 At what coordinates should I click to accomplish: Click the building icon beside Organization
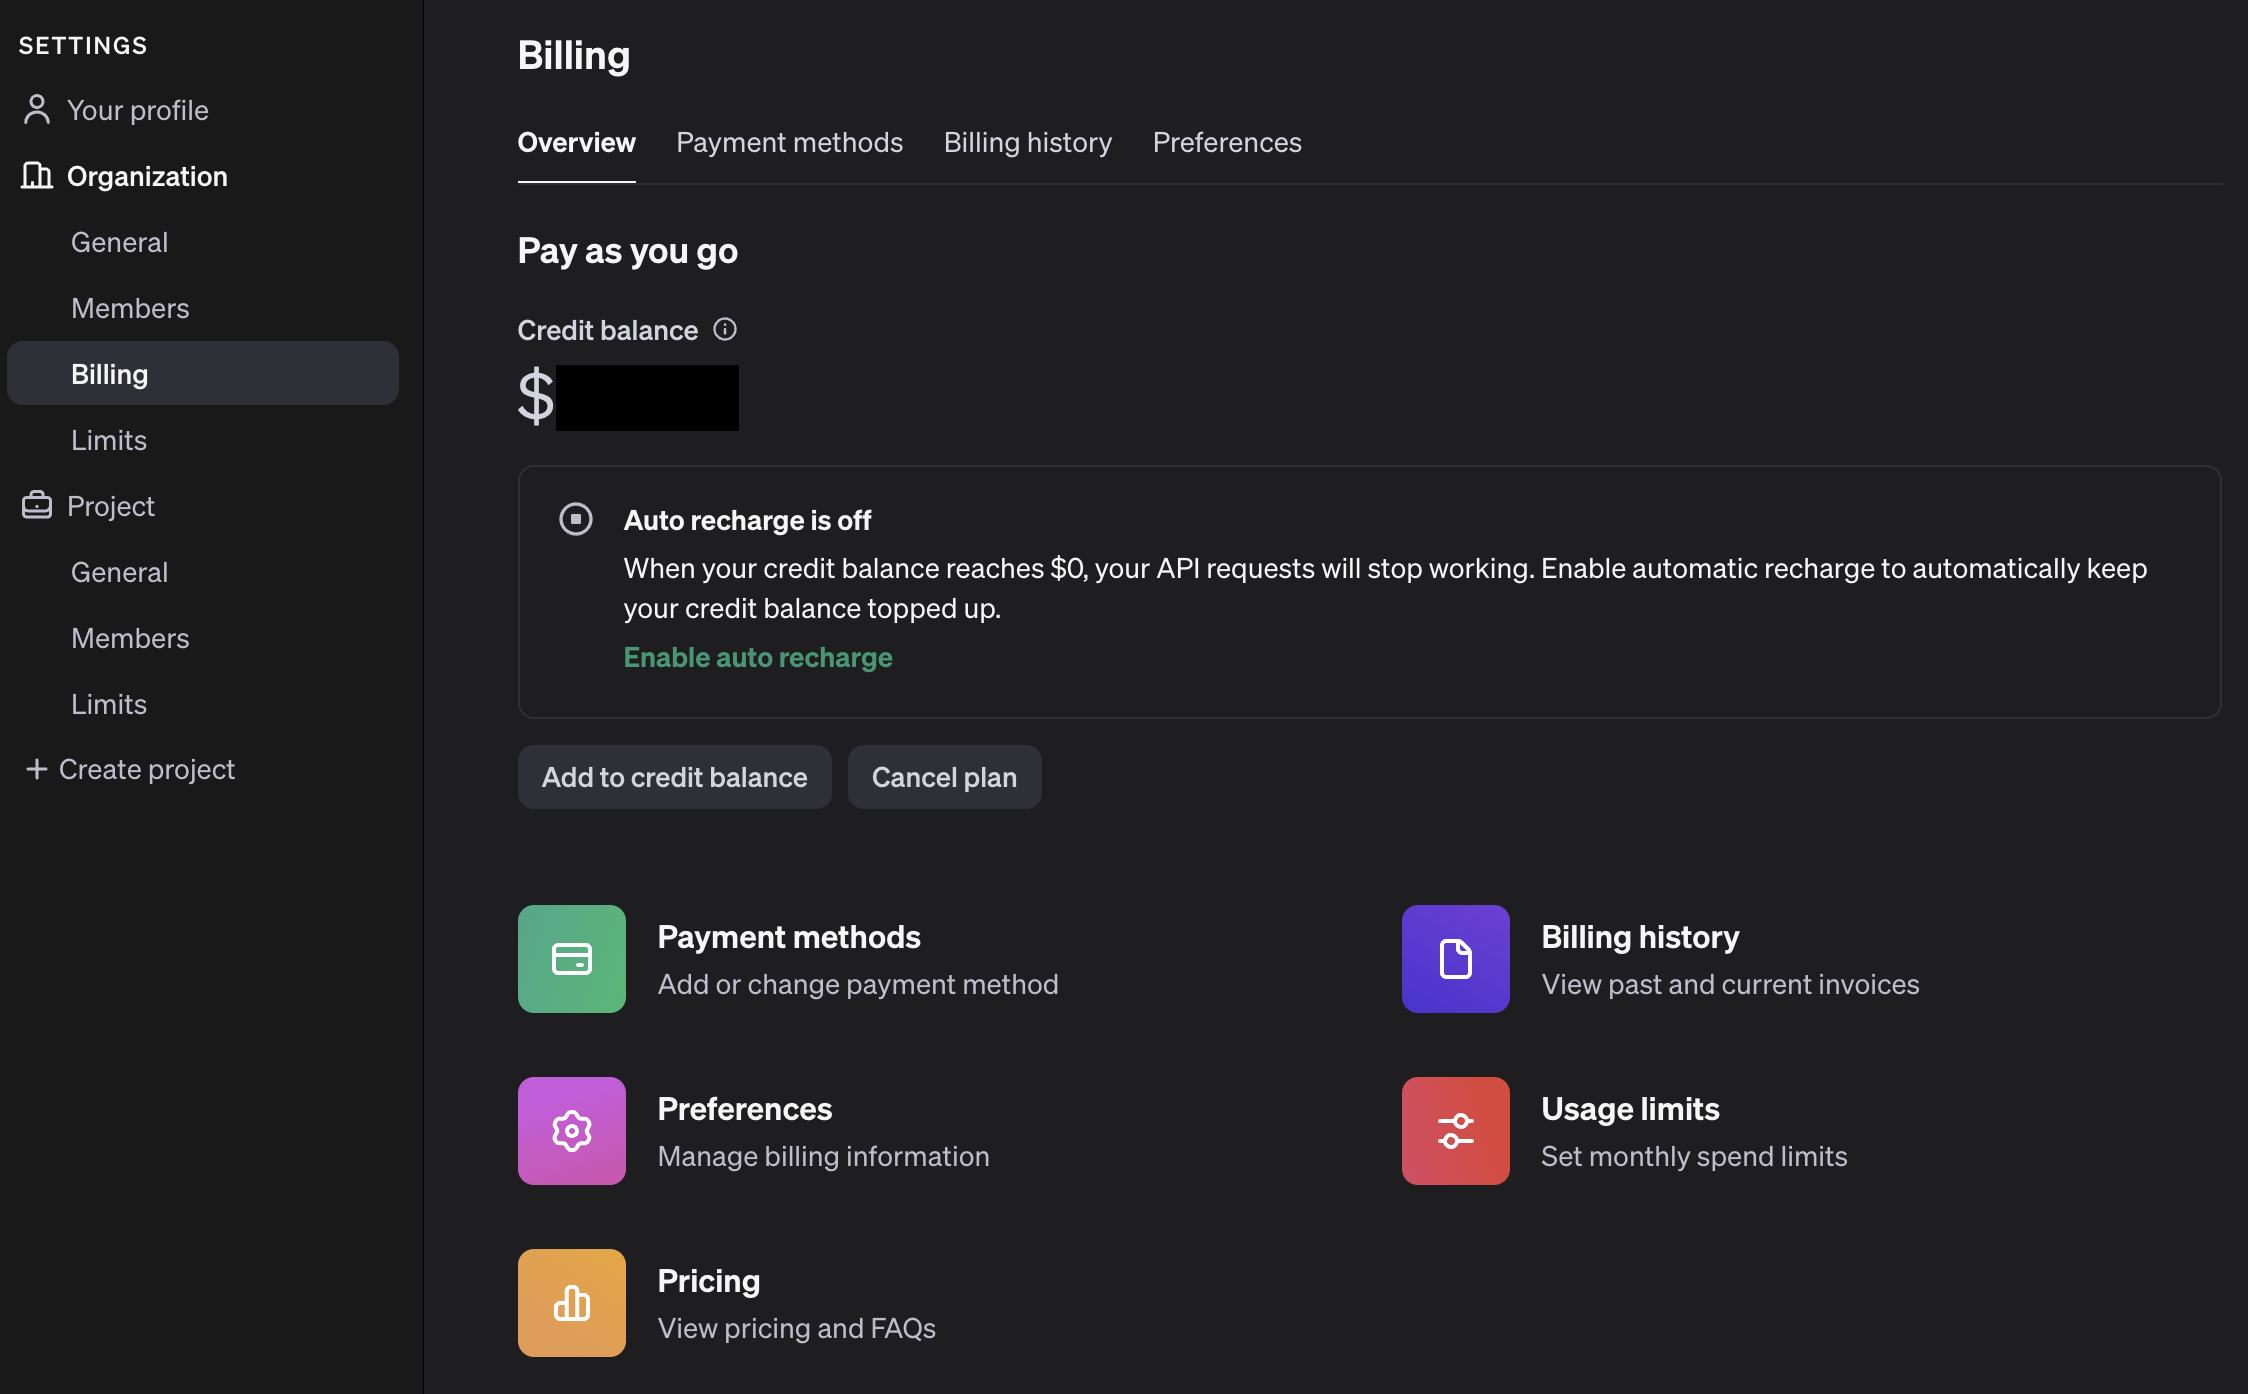coord(37,176)
